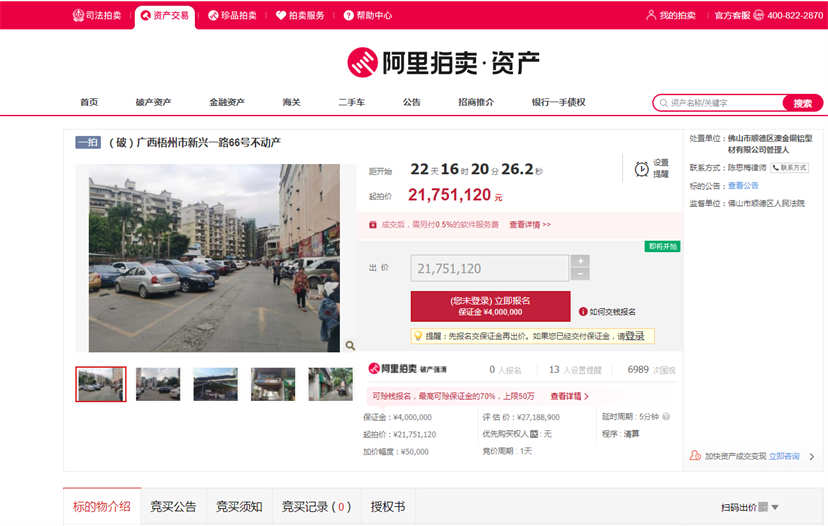Increase bid with the plus stepper
Screen dimensions: 828x526
tap(580, 261)
